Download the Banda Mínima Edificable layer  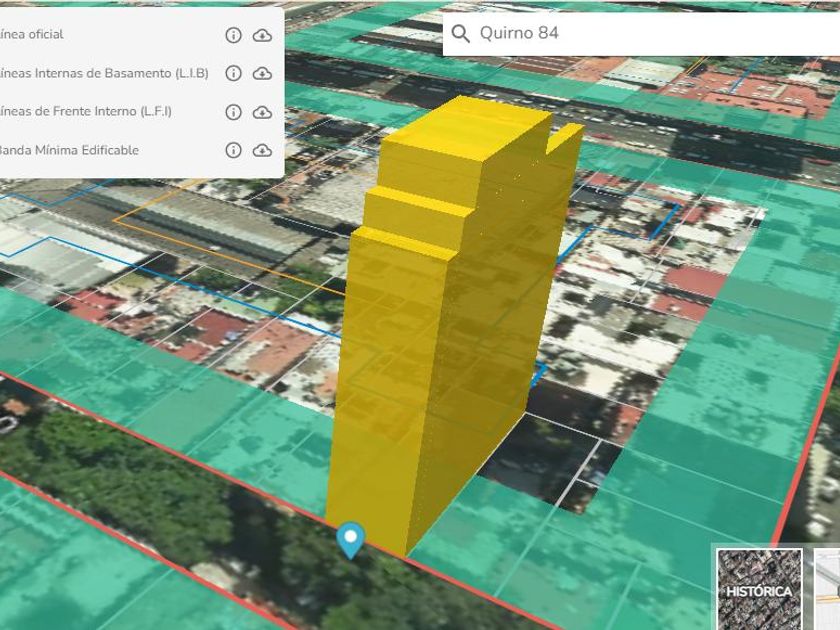click(x=262, y=150)
